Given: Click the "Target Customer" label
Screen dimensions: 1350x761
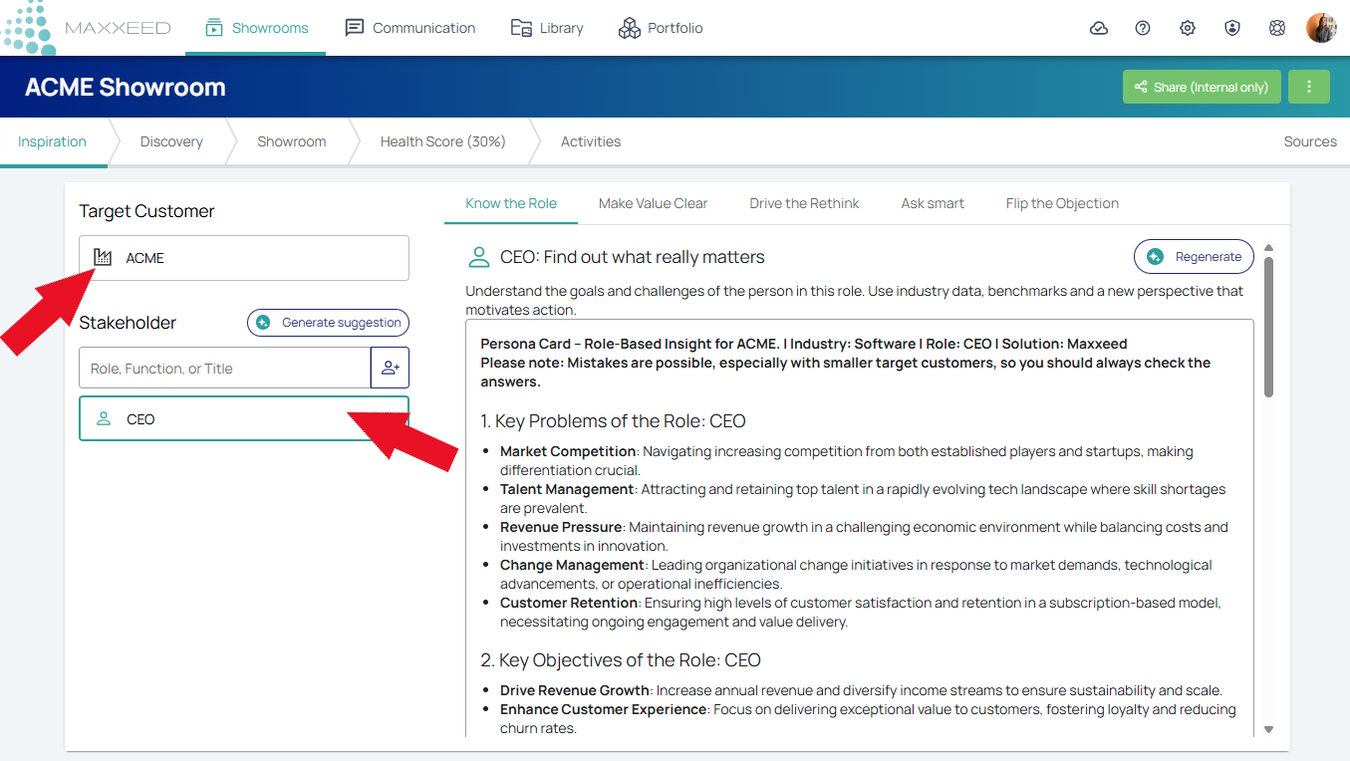Looking at the screenshot, I should coord(147,211).
